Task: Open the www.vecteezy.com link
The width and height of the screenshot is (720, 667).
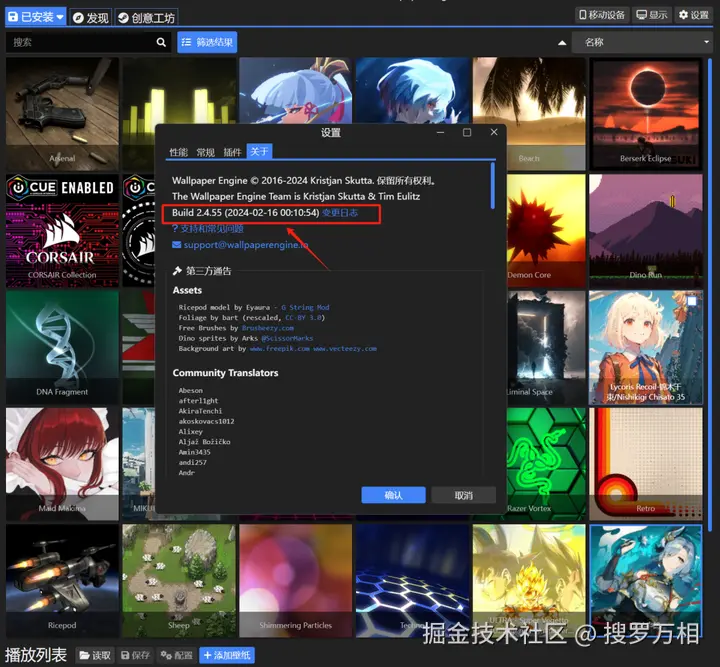Action: (345, 349)
